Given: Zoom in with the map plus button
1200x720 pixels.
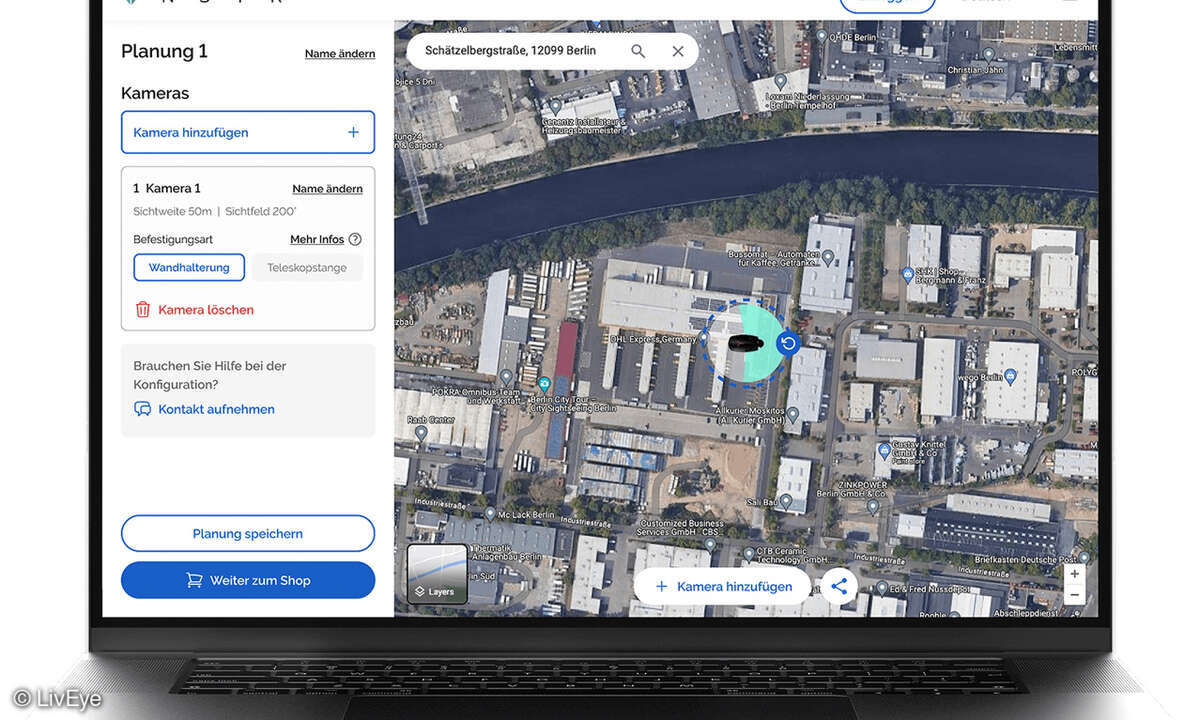Looking at the screenshot, I should (1075, 574).
